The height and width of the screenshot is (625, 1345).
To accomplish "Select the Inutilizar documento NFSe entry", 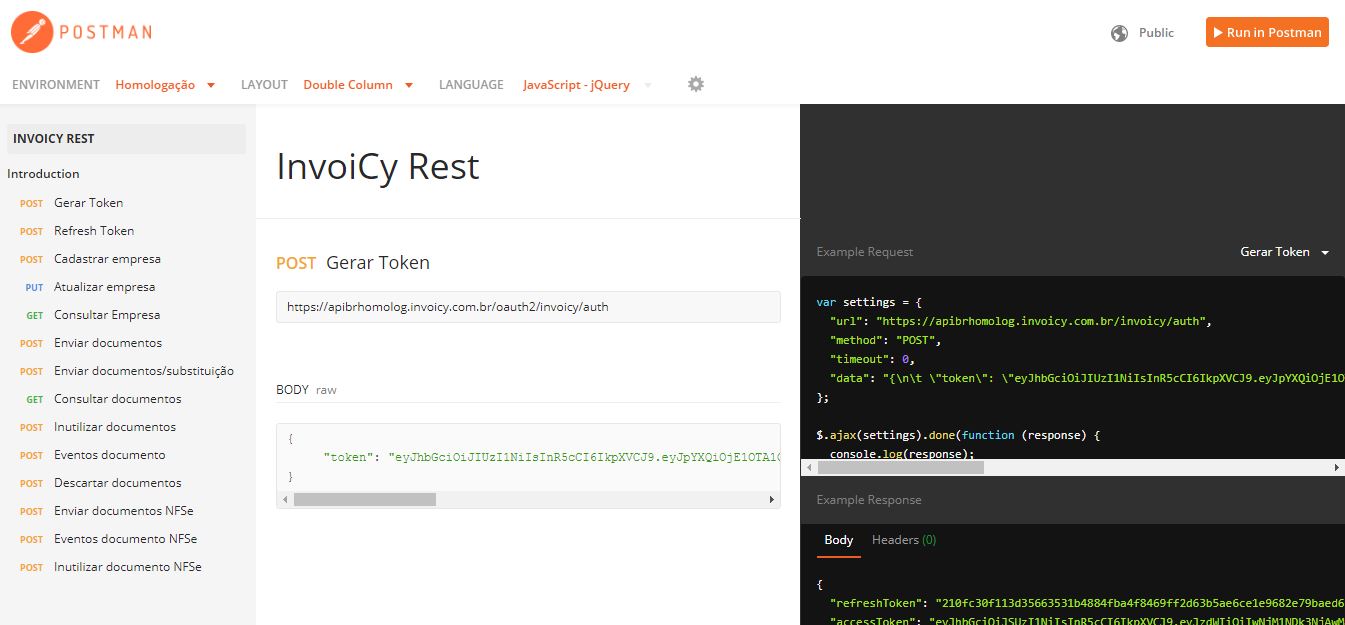I will 127,567.
